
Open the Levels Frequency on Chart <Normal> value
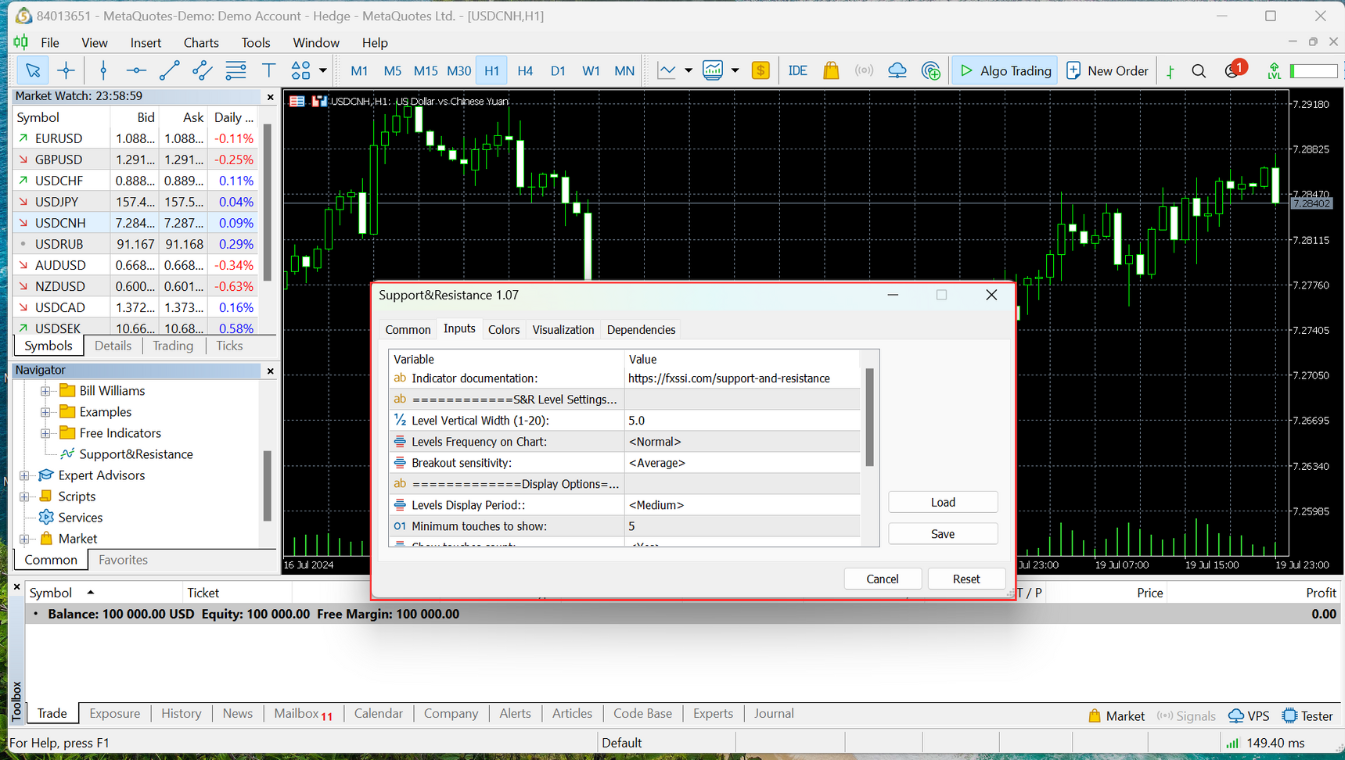(x=741, y=442)
